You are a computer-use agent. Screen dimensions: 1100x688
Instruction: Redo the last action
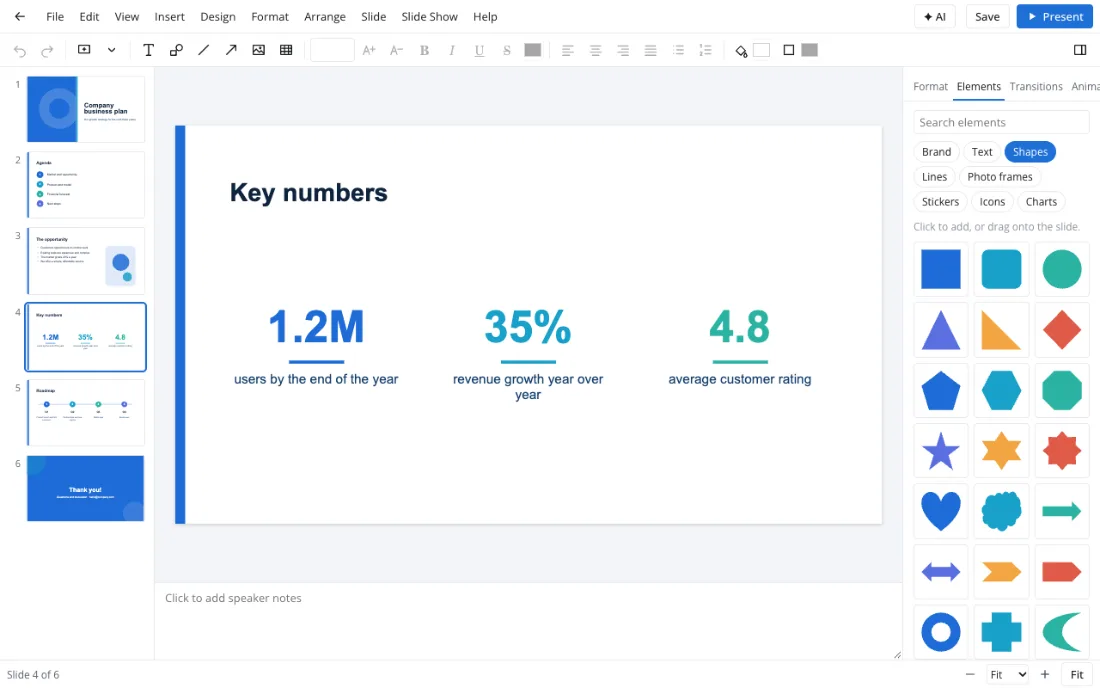[47, 50]
